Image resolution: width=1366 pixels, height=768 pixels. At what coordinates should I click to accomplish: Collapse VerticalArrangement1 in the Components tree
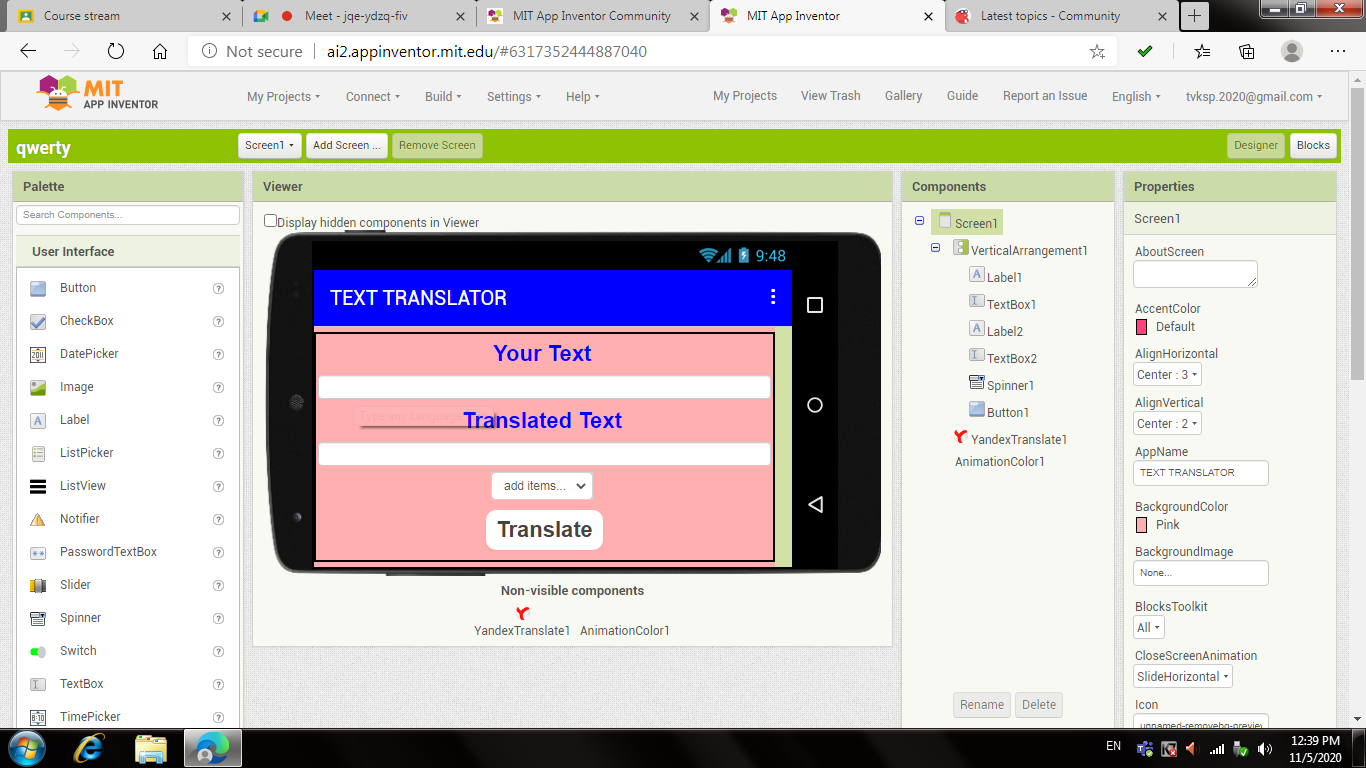click(x=936, y=249)
